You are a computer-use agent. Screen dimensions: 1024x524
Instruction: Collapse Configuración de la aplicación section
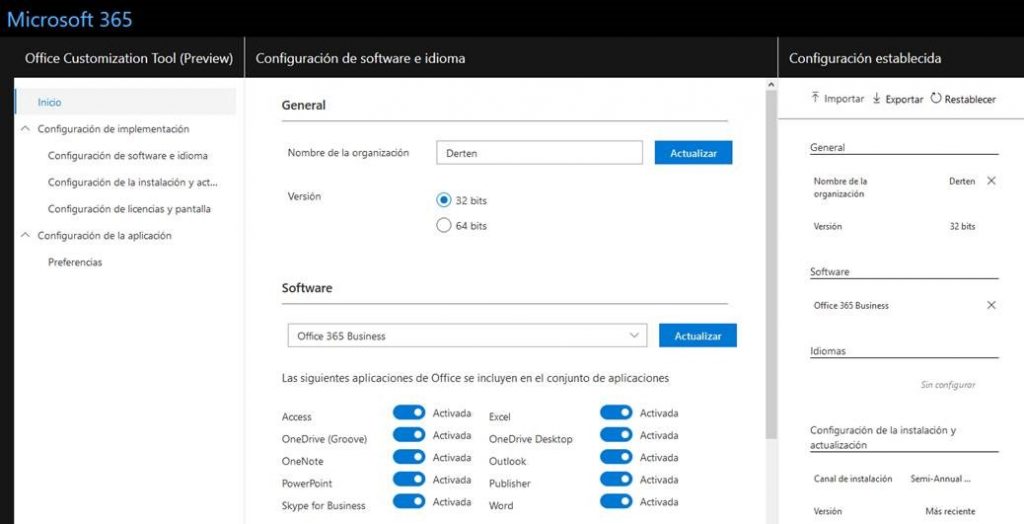pyautogui.click(x=25, y=235)
